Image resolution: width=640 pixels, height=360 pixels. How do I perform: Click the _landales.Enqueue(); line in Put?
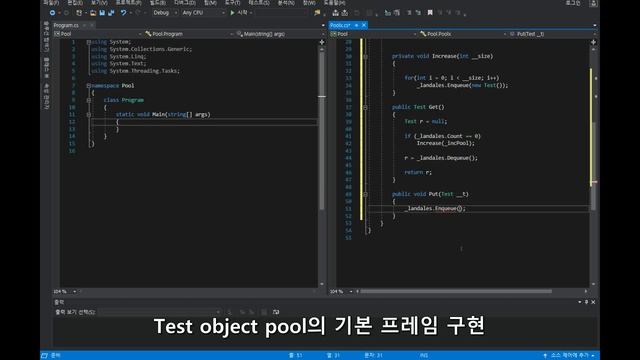pyautogui.click(x=435, y=209)
